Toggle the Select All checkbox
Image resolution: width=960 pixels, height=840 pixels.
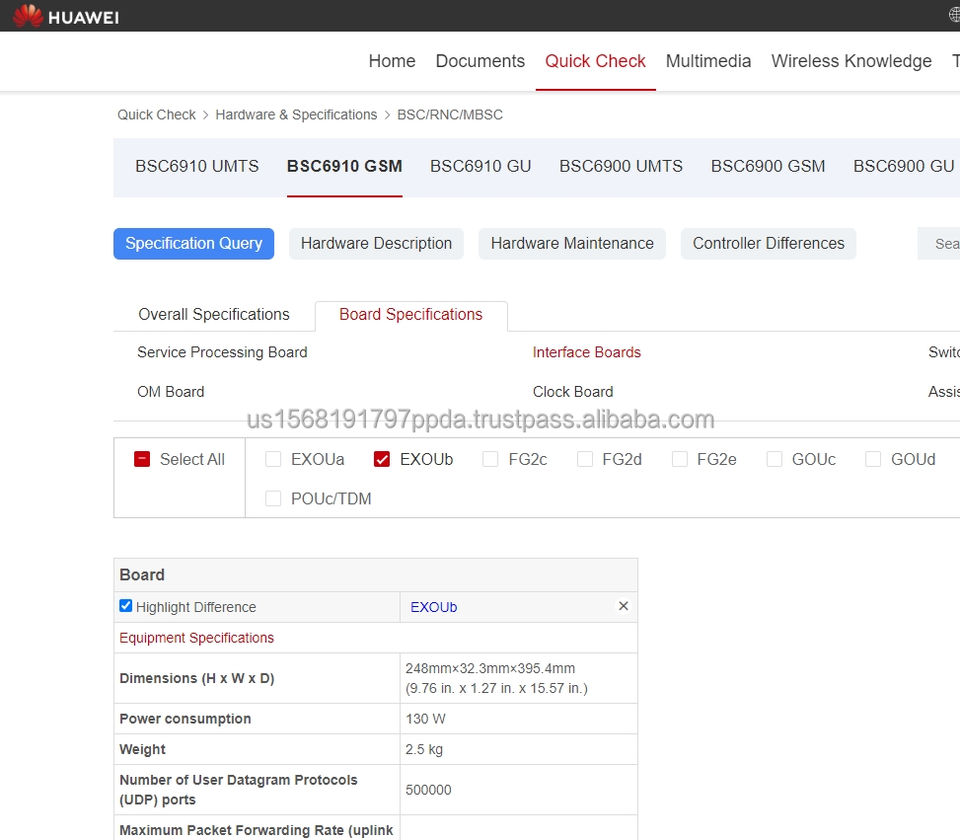coord(142,459)
